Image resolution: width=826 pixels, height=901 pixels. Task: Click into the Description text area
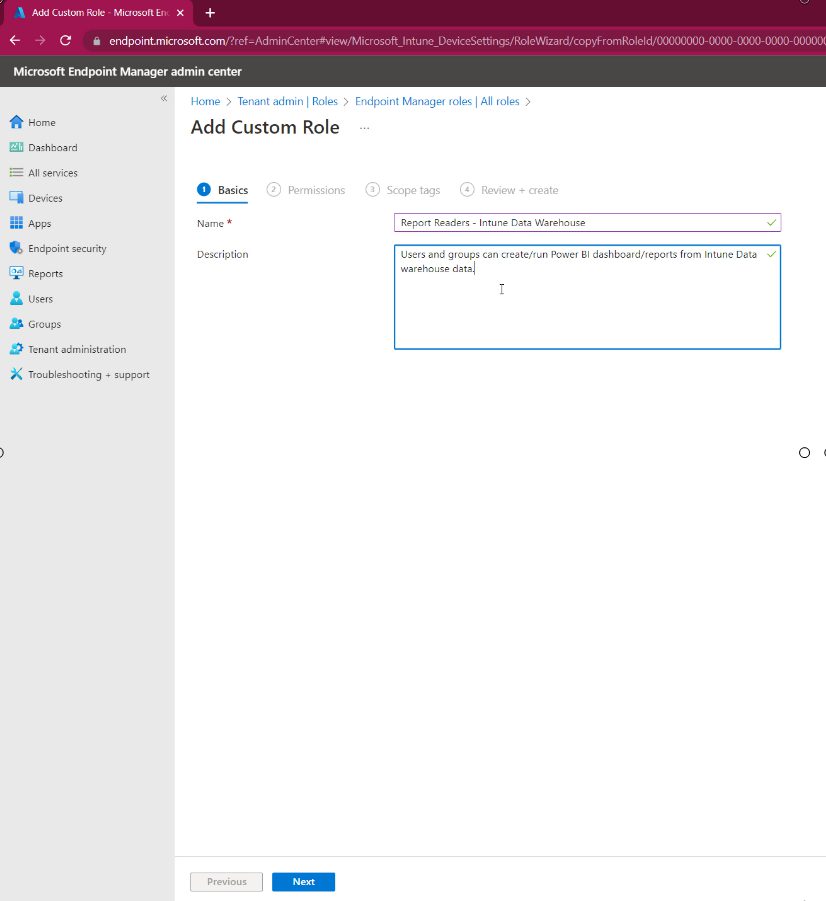[x=587, y=297]
